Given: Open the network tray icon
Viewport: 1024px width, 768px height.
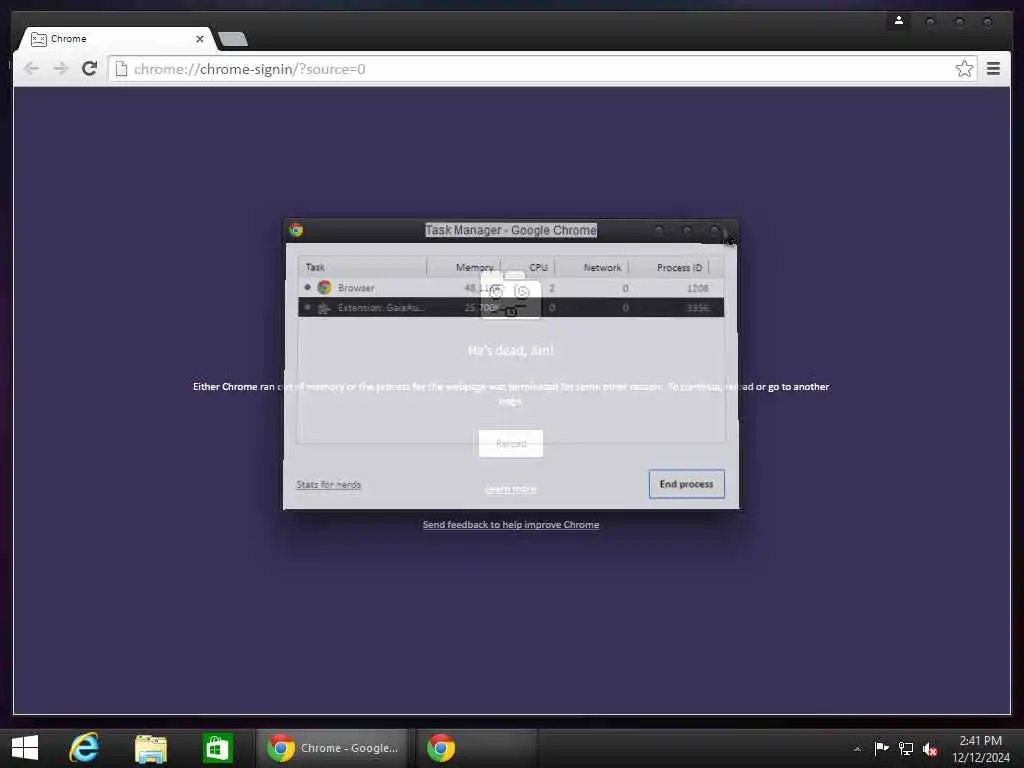Looking at the screenshot, I should pyautogui.click(x=906, y=748).
